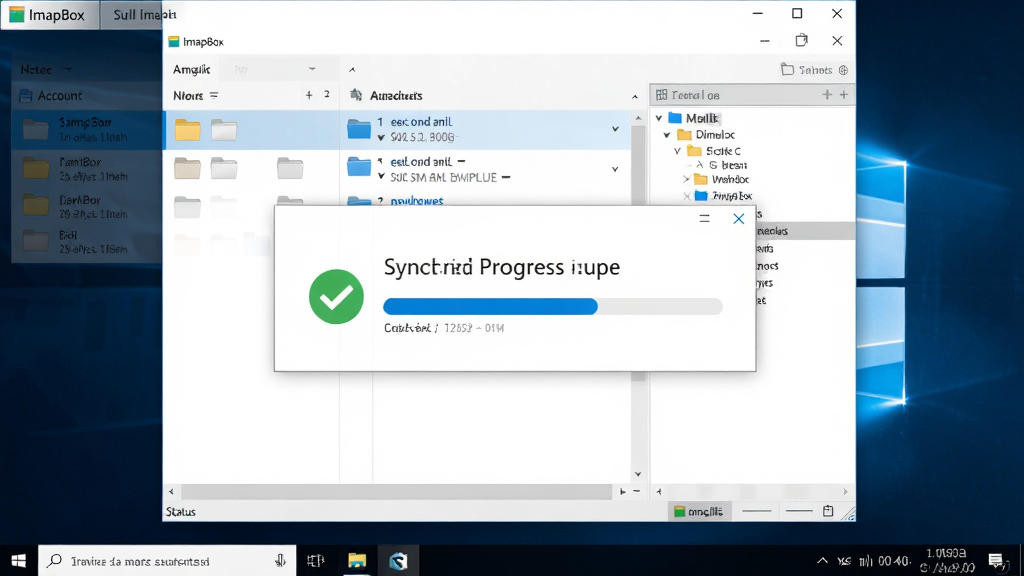Click the green checkmark icon in the sync dialog
Viewport: 1024px width, 576px height.
click(x=336, y=296)
